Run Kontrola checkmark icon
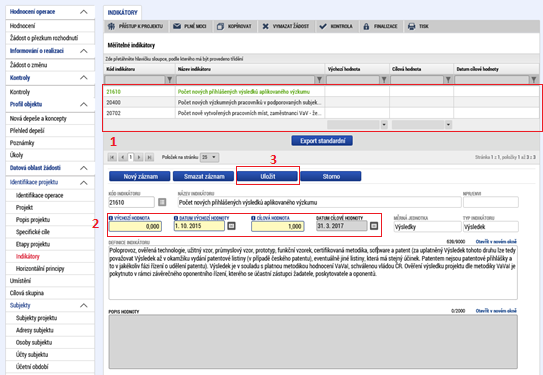The height and width of the screenshot is (375, 543). [323, 26]
